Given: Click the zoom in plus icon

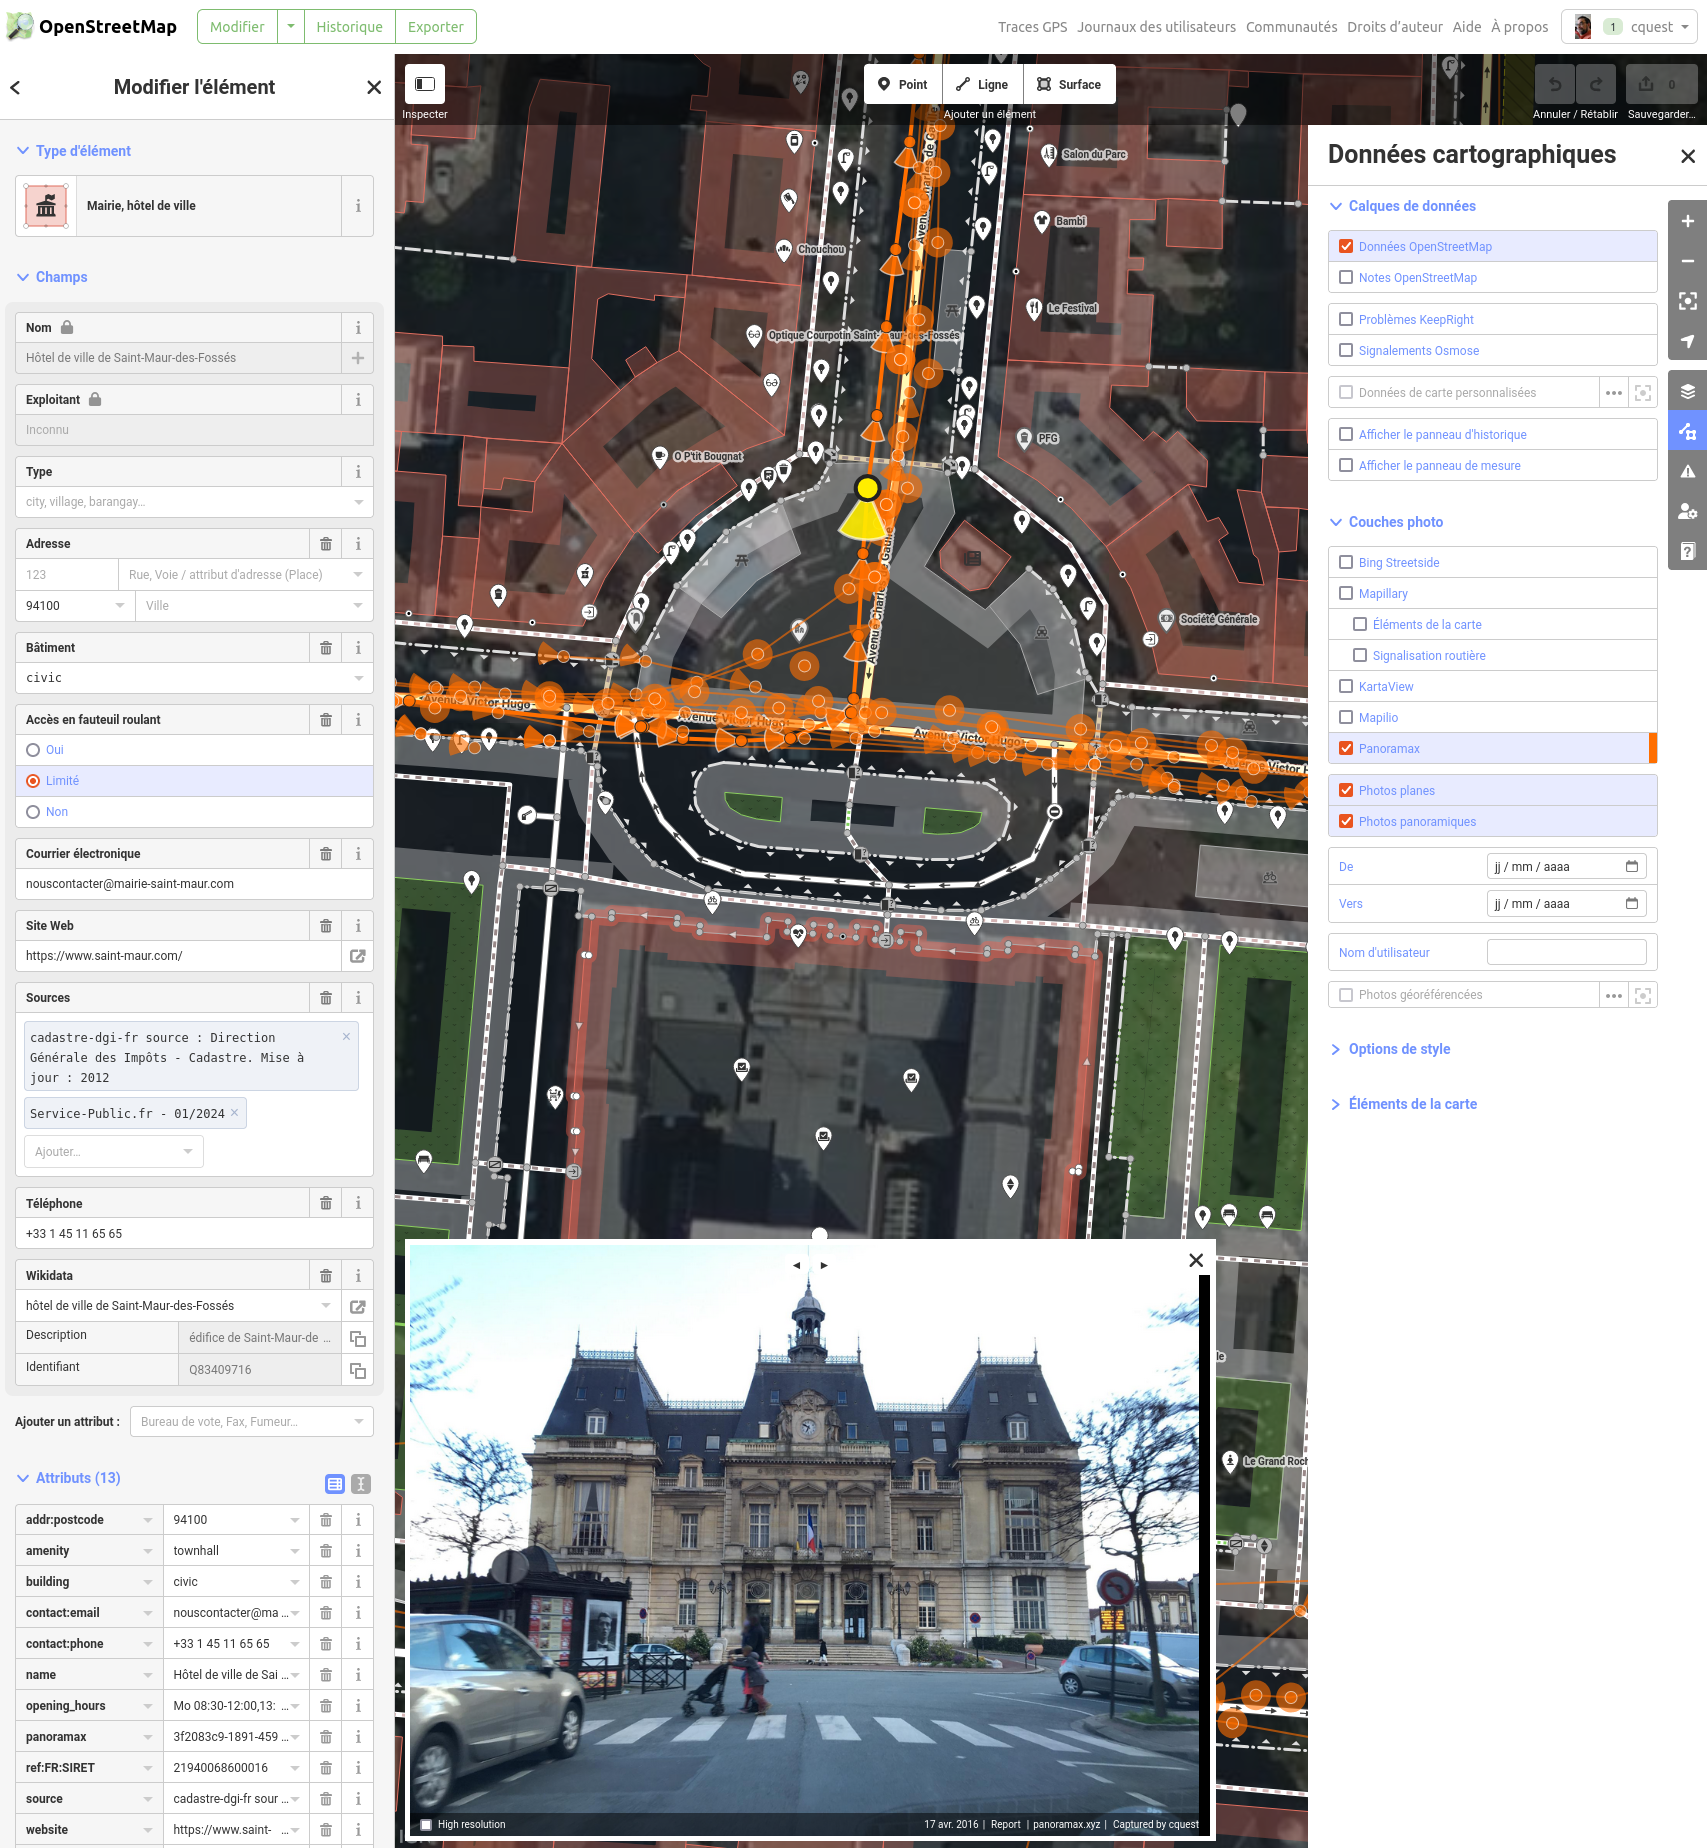Looking at the screenshot, I should pos(1687,221).
